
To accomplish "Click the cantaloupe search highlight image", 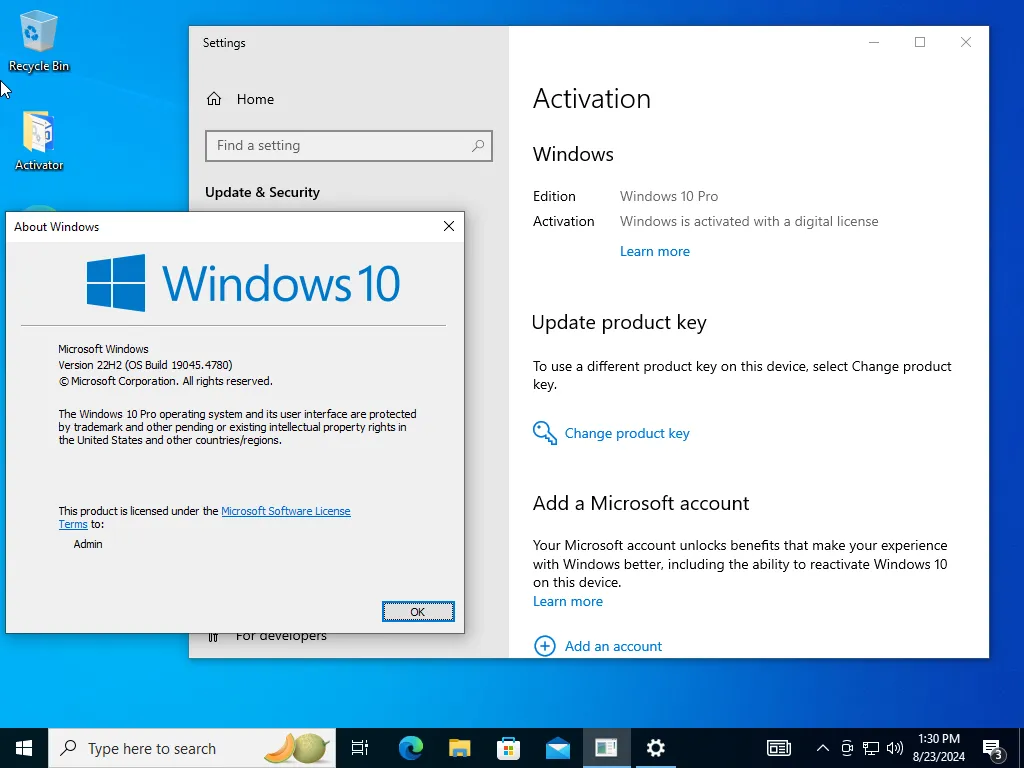I will point(297,748).
